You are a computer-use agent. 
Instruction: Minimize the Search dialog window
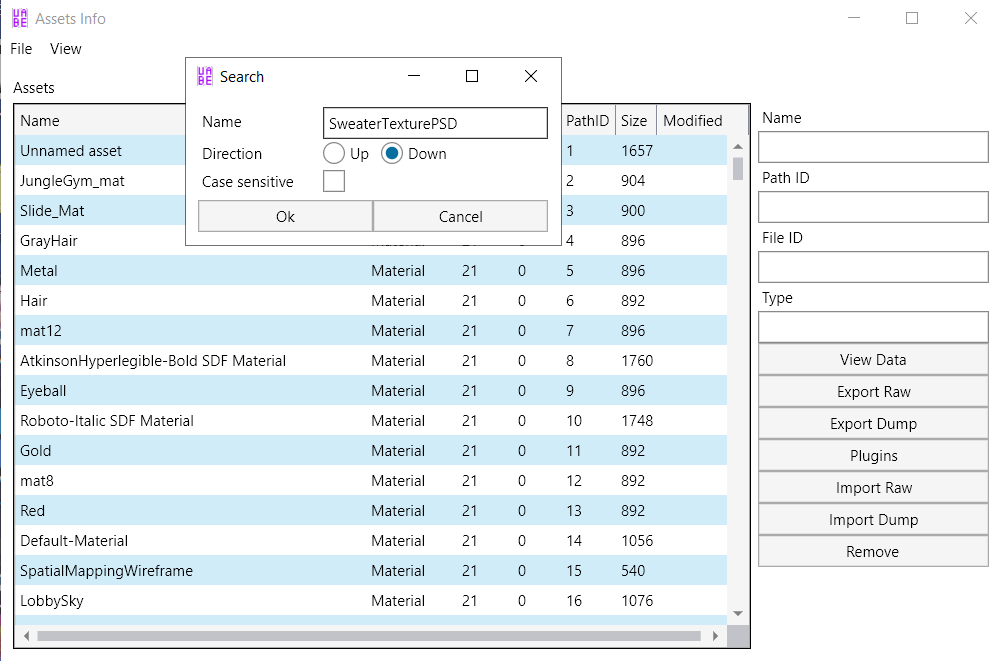[413, 76]
